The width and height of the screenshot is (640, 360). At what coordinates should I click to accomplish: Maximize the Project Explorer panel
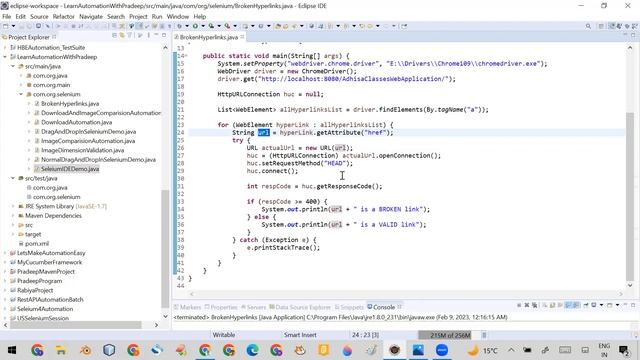[x=164, y=36]
